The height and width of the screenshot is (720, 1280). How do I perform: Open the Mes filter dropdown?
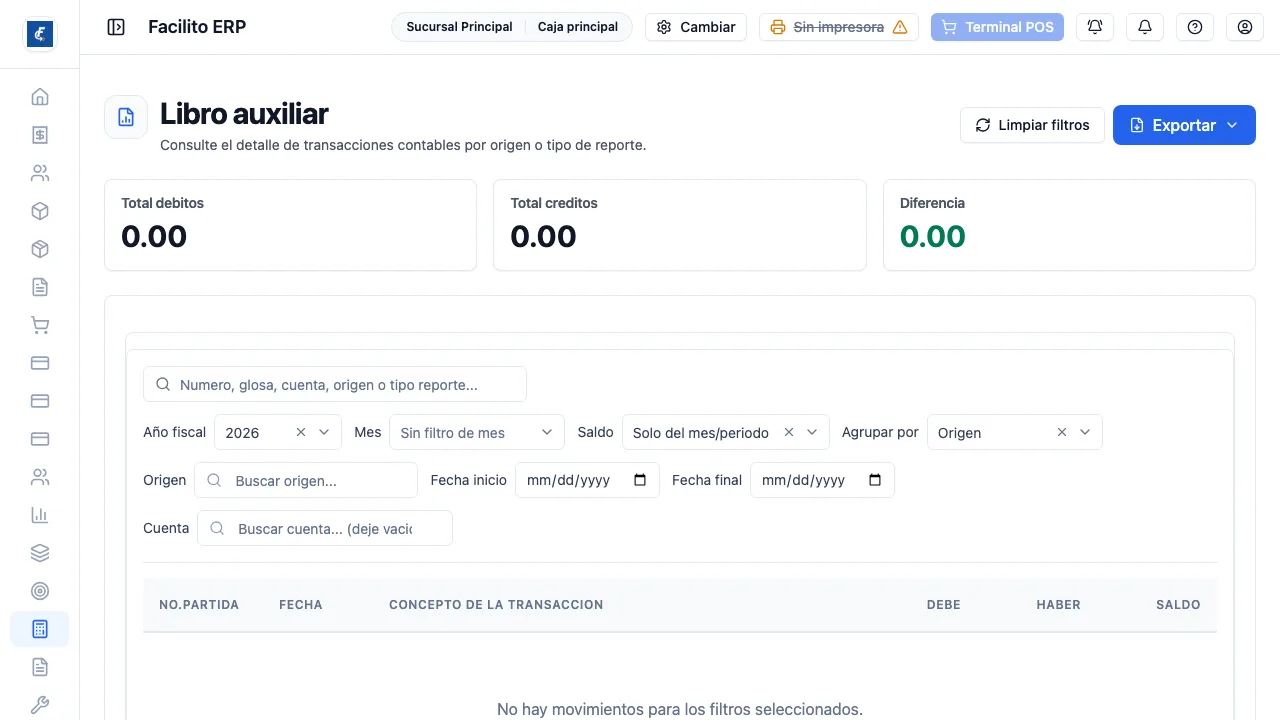(476, 432)
